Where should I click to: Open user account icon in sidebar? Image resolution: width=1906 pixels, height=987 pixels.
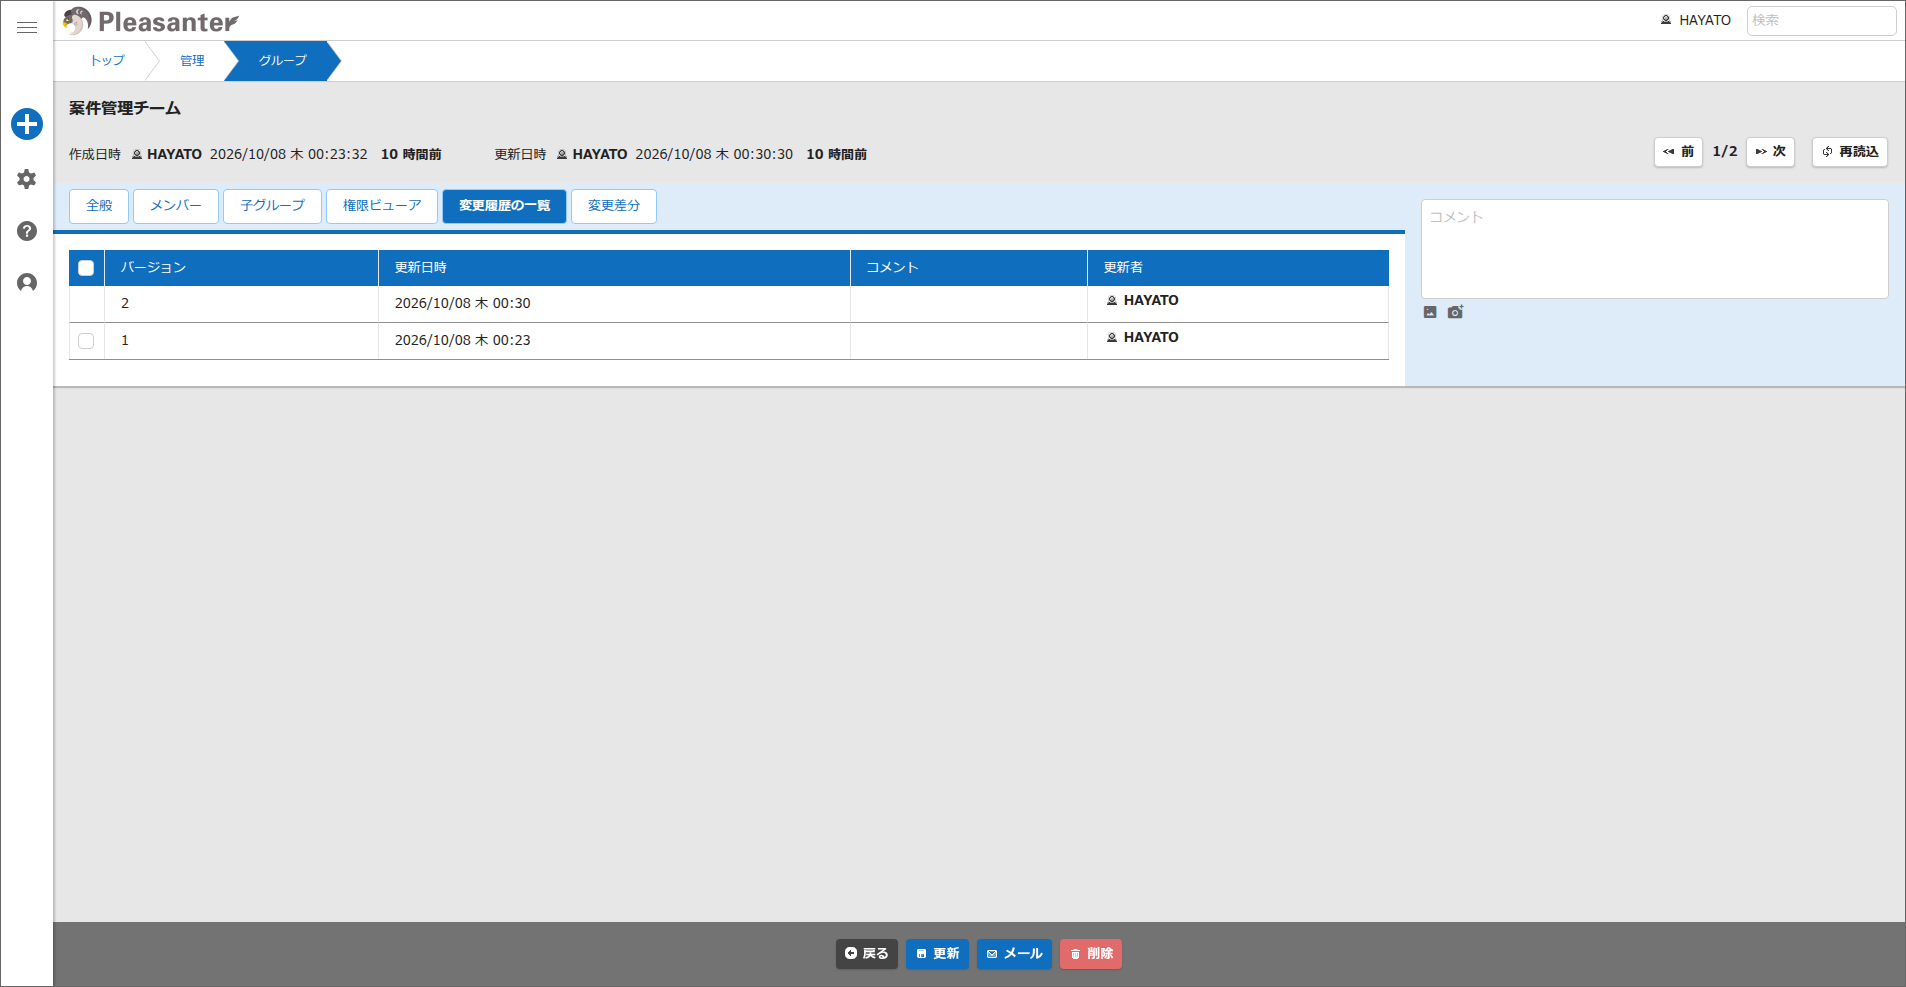[x=27, y=283]
